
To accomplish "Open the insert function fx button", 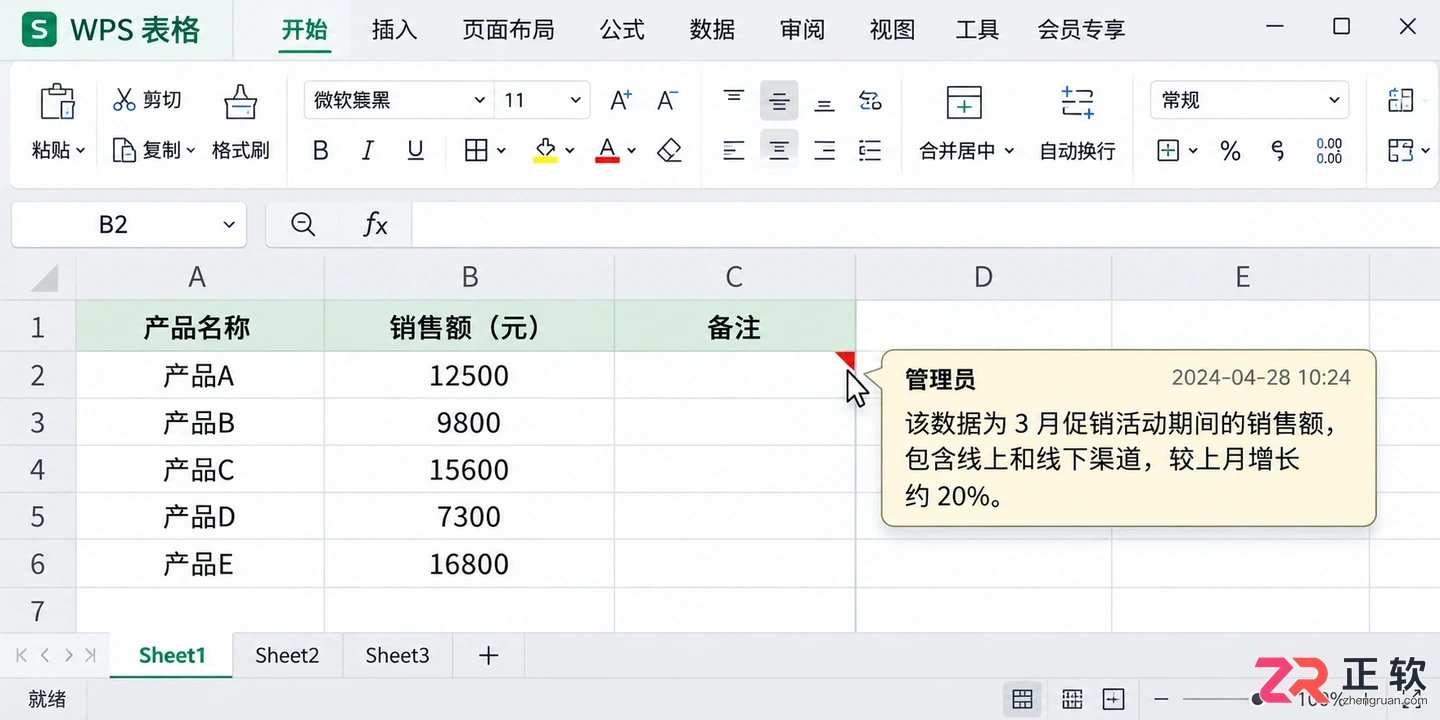I will [x=375, y=224].
